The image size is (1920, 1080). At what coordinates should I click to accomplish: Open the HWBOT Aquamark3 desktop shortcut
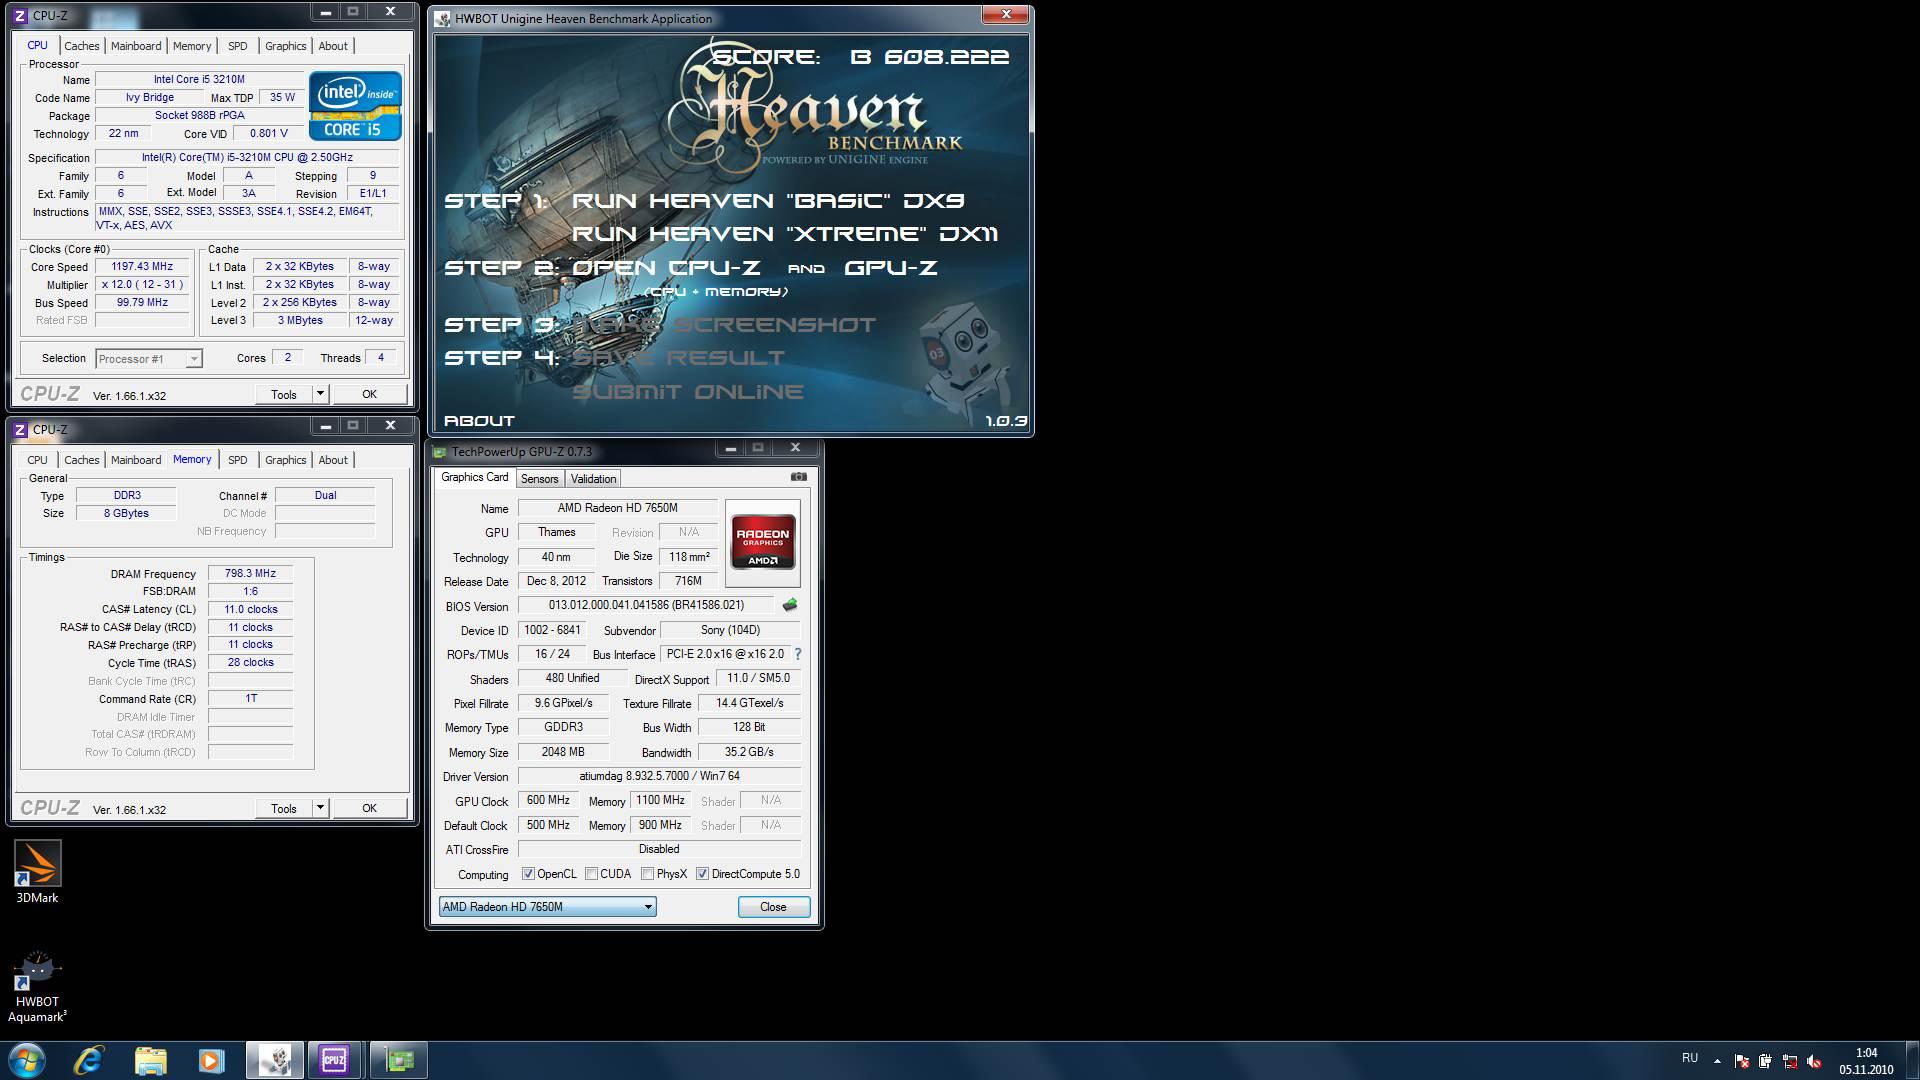coord(37,986)
